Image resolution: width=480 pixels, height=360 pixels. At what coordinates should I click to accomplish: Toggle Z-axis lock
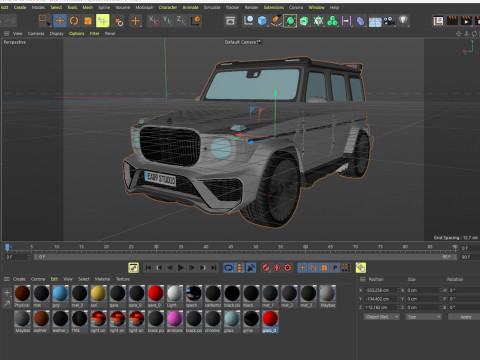[x=181, y=21]
